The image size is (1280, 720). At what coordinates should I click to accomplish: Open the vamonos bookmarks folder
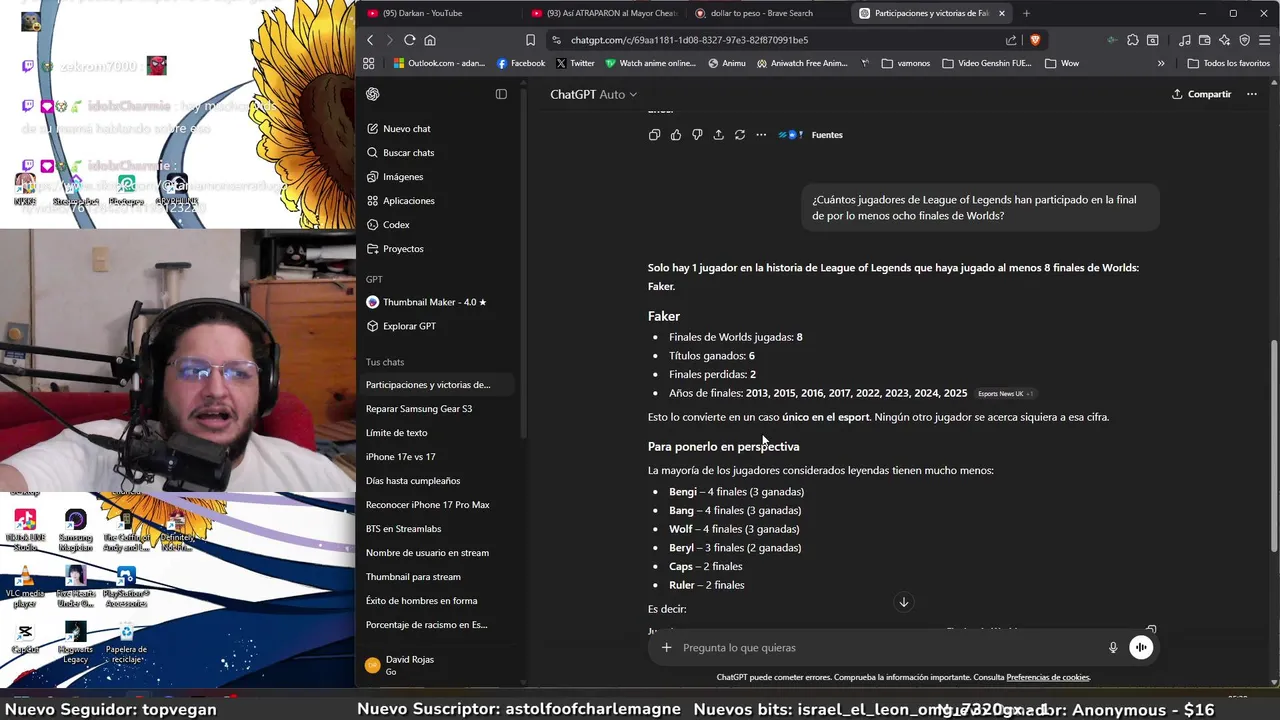pos(905,63)
